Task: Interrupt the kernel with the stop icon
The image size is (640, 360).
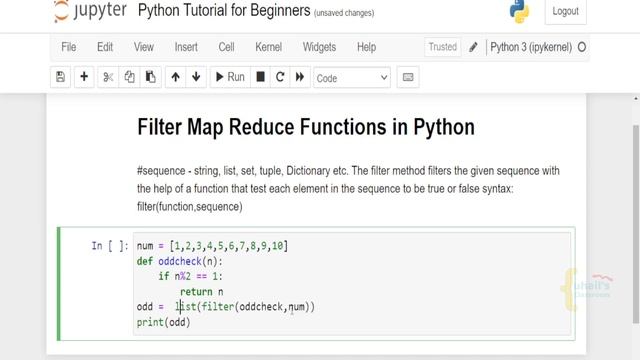Action: pyautogui.click(x=260, y=77)
